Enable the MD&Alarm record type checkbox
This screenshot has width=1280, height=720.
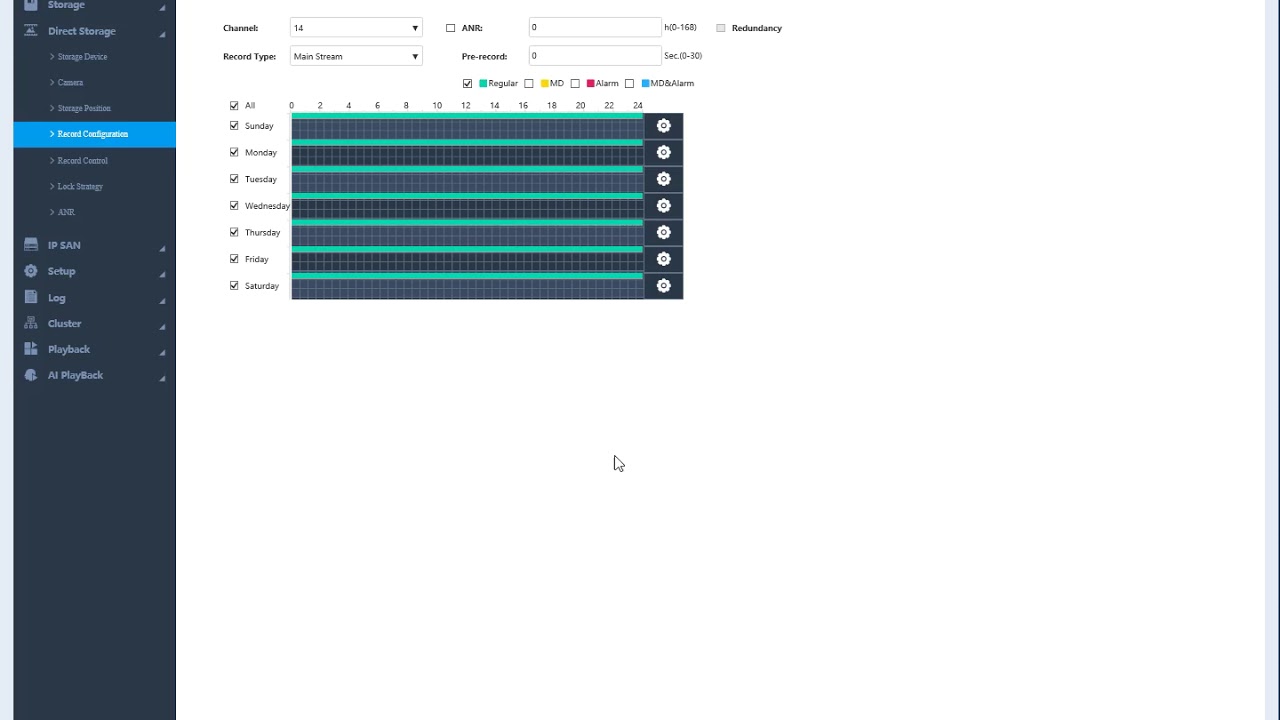click(x=629, y=83)
